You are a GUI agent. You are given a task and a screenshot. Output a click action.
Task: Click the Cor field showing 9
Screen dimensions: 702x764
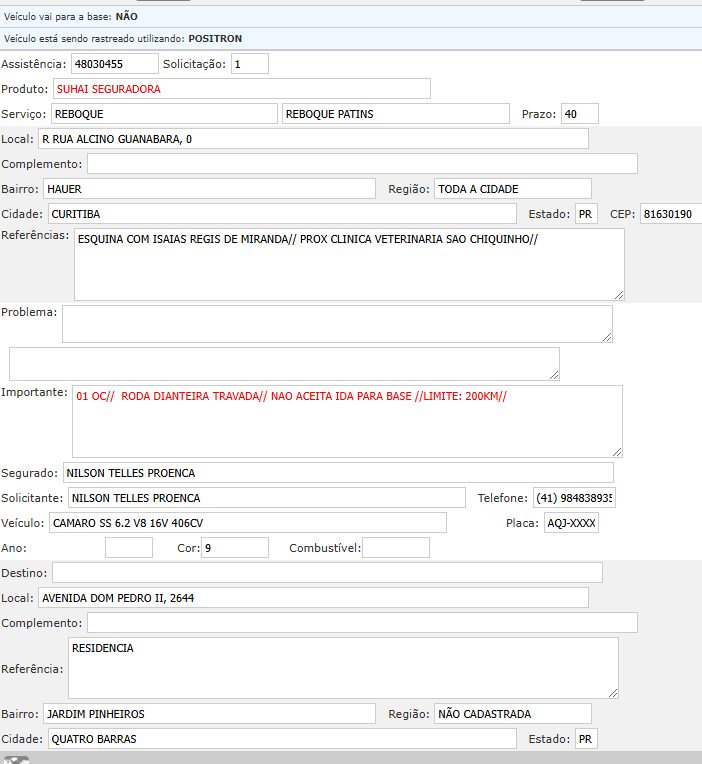tap(235, 548)
